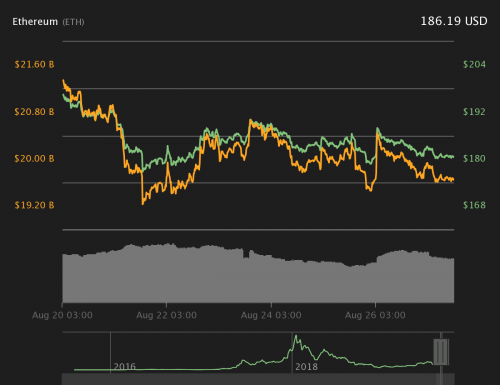
Task: Click the Ethereum coin title
Action: coord(35,22)
